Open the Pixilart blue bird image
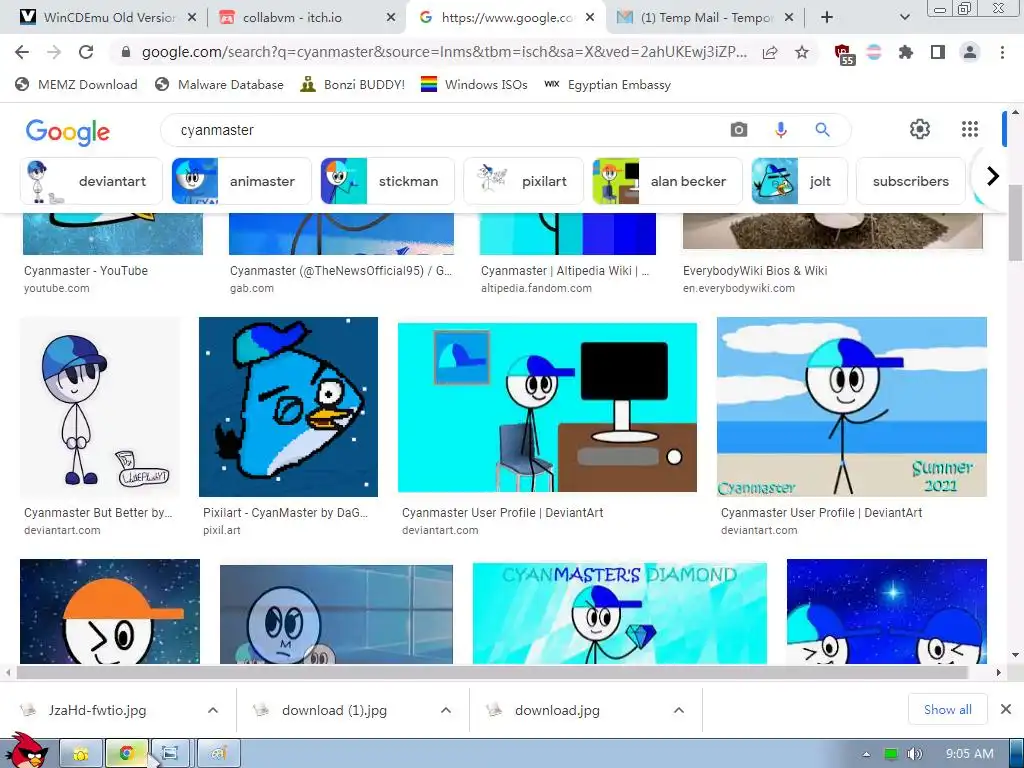Viewport: 1024px width, 768px height. coord(288,407)
